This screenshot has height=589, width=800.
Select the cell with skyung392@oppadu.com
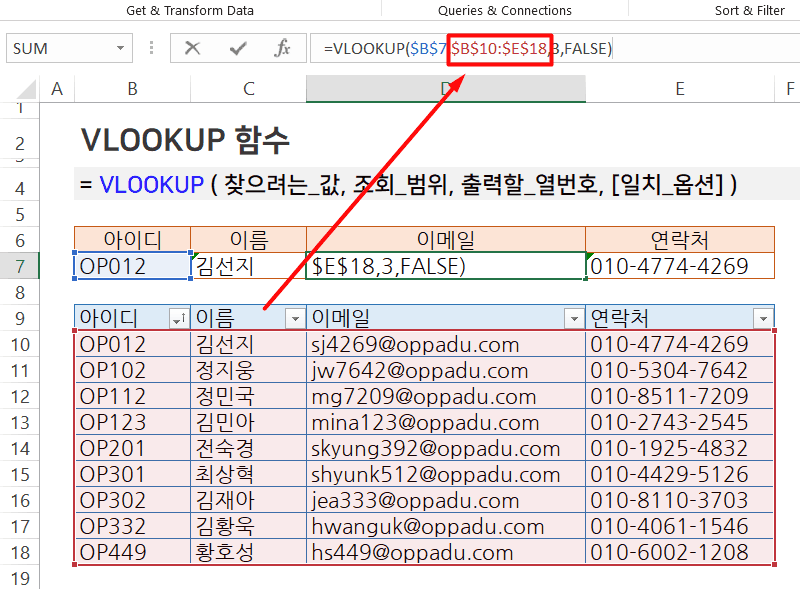click(446, 449)
